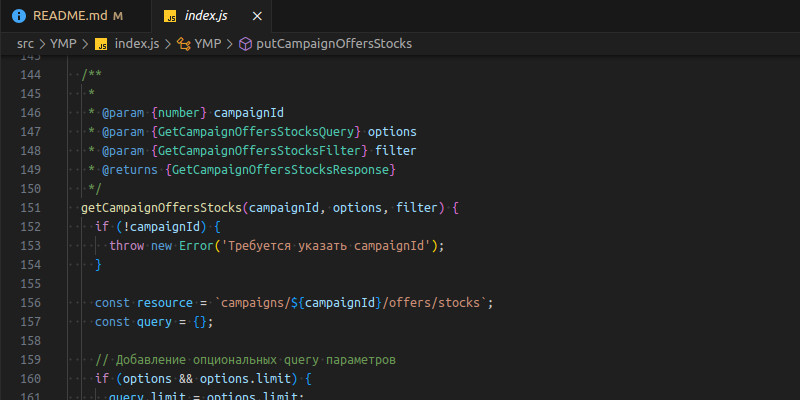Click the @returns tag on line 149
The width and height of the screenshot is (800, 400).
[x=130, y=170]
